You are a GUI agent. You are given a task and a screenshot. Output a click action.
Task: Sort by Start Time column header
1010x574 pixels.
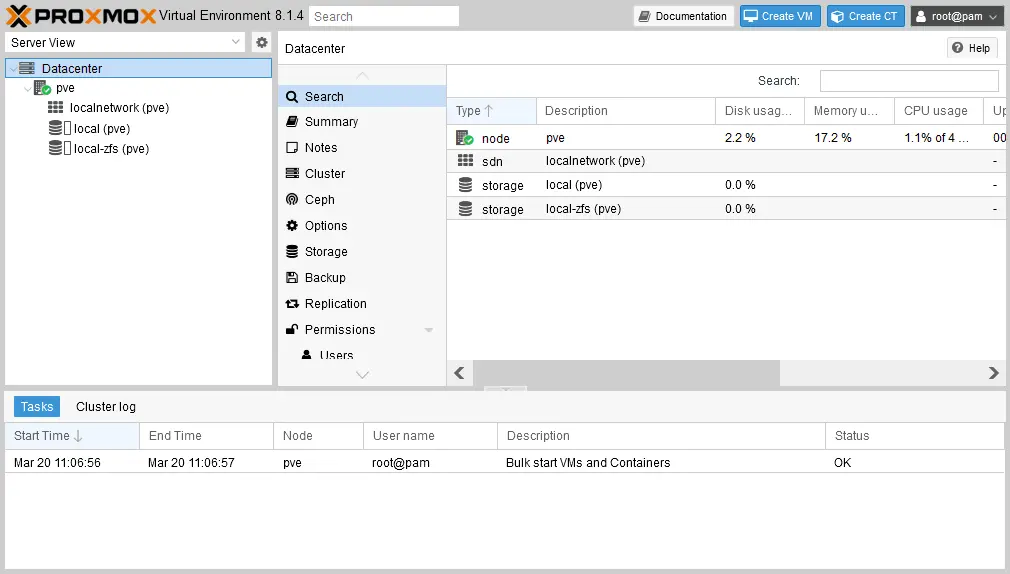click(x=72, y=435)
